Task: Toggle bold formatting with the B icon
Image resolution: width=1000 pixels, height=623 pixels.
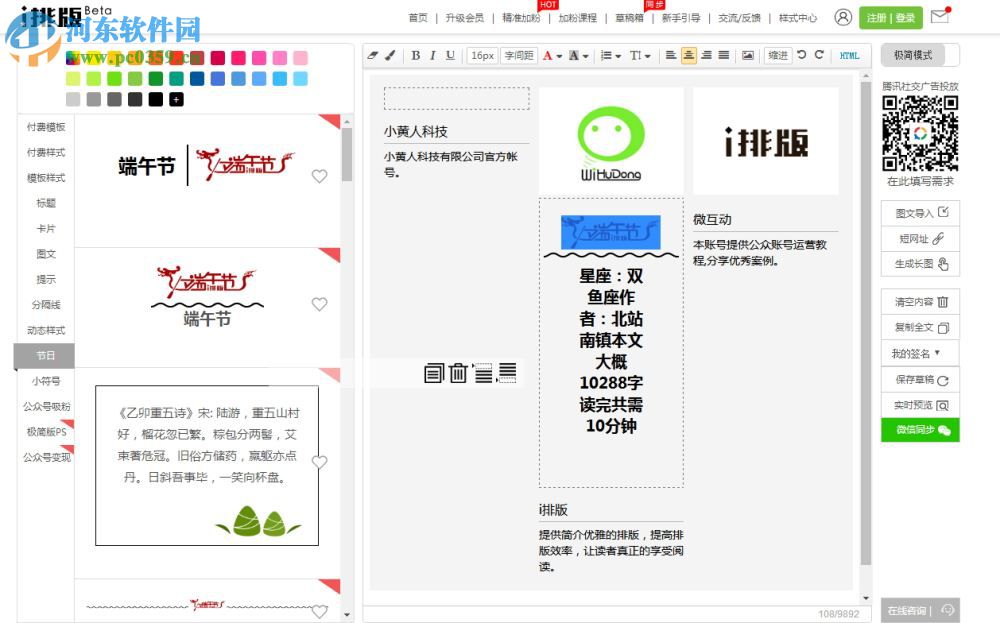Action: 415,55
